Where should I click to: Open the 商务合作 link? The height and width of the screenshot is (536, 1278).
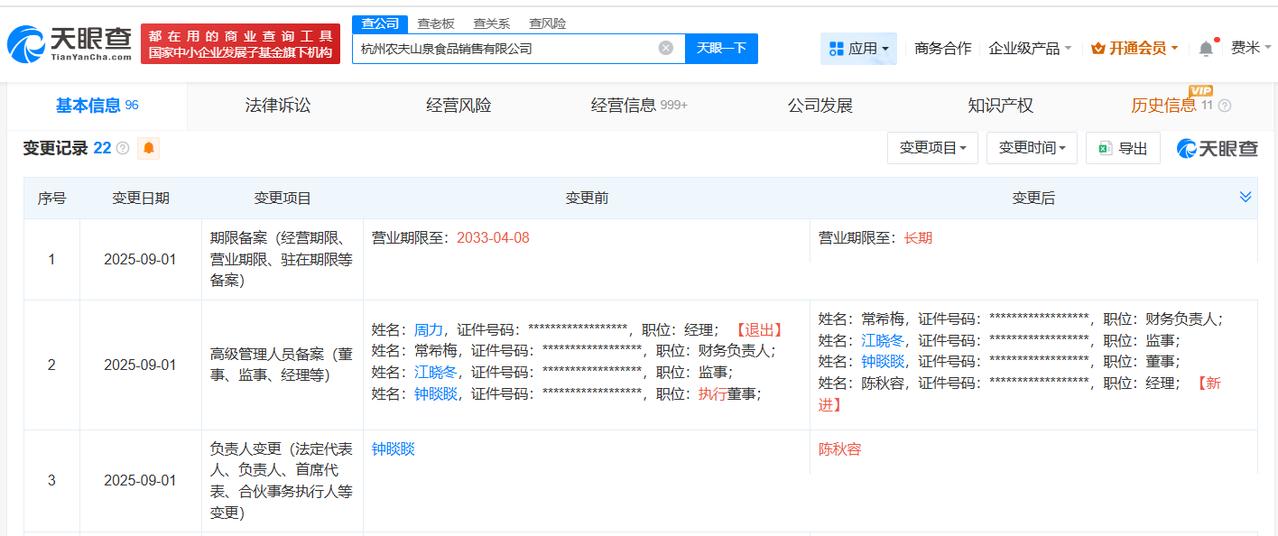click(x=943, y=48)
